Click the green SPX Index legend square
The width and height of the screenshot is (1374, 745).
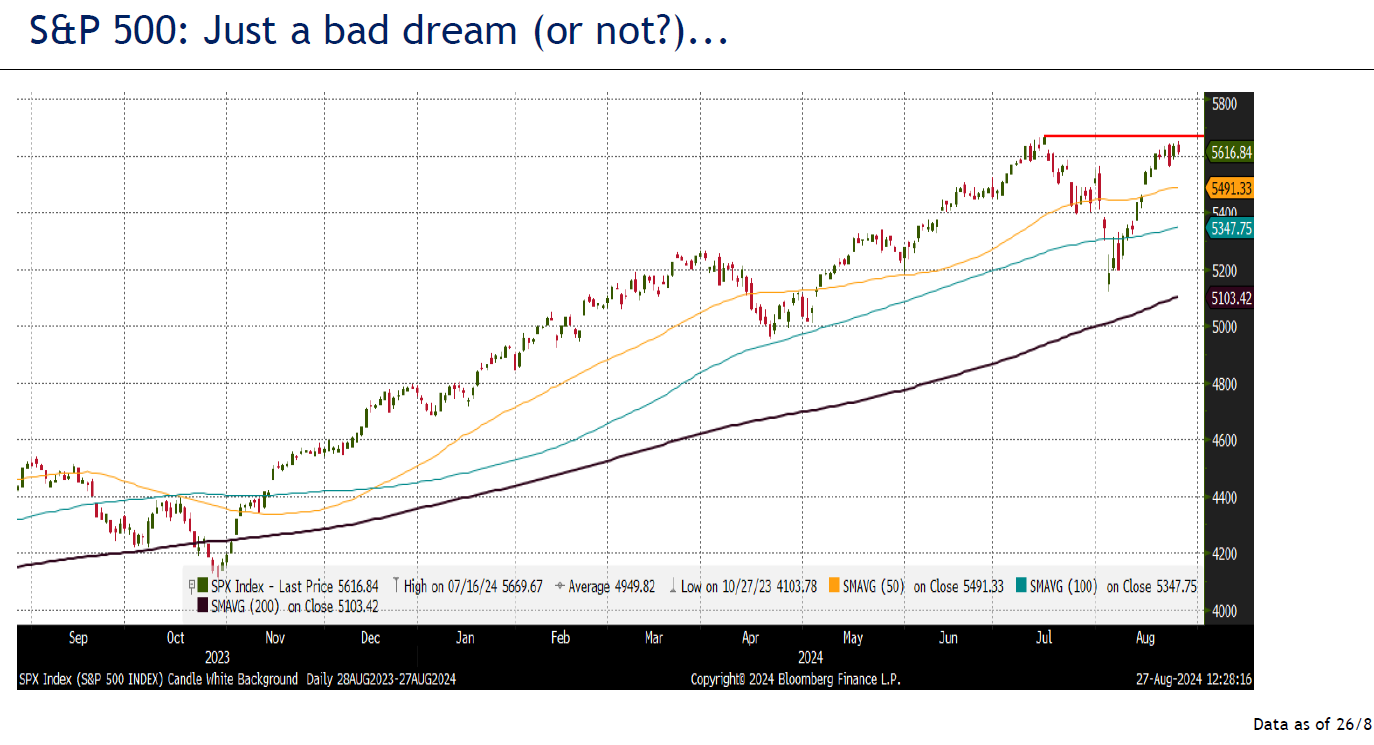coord(202,586)
